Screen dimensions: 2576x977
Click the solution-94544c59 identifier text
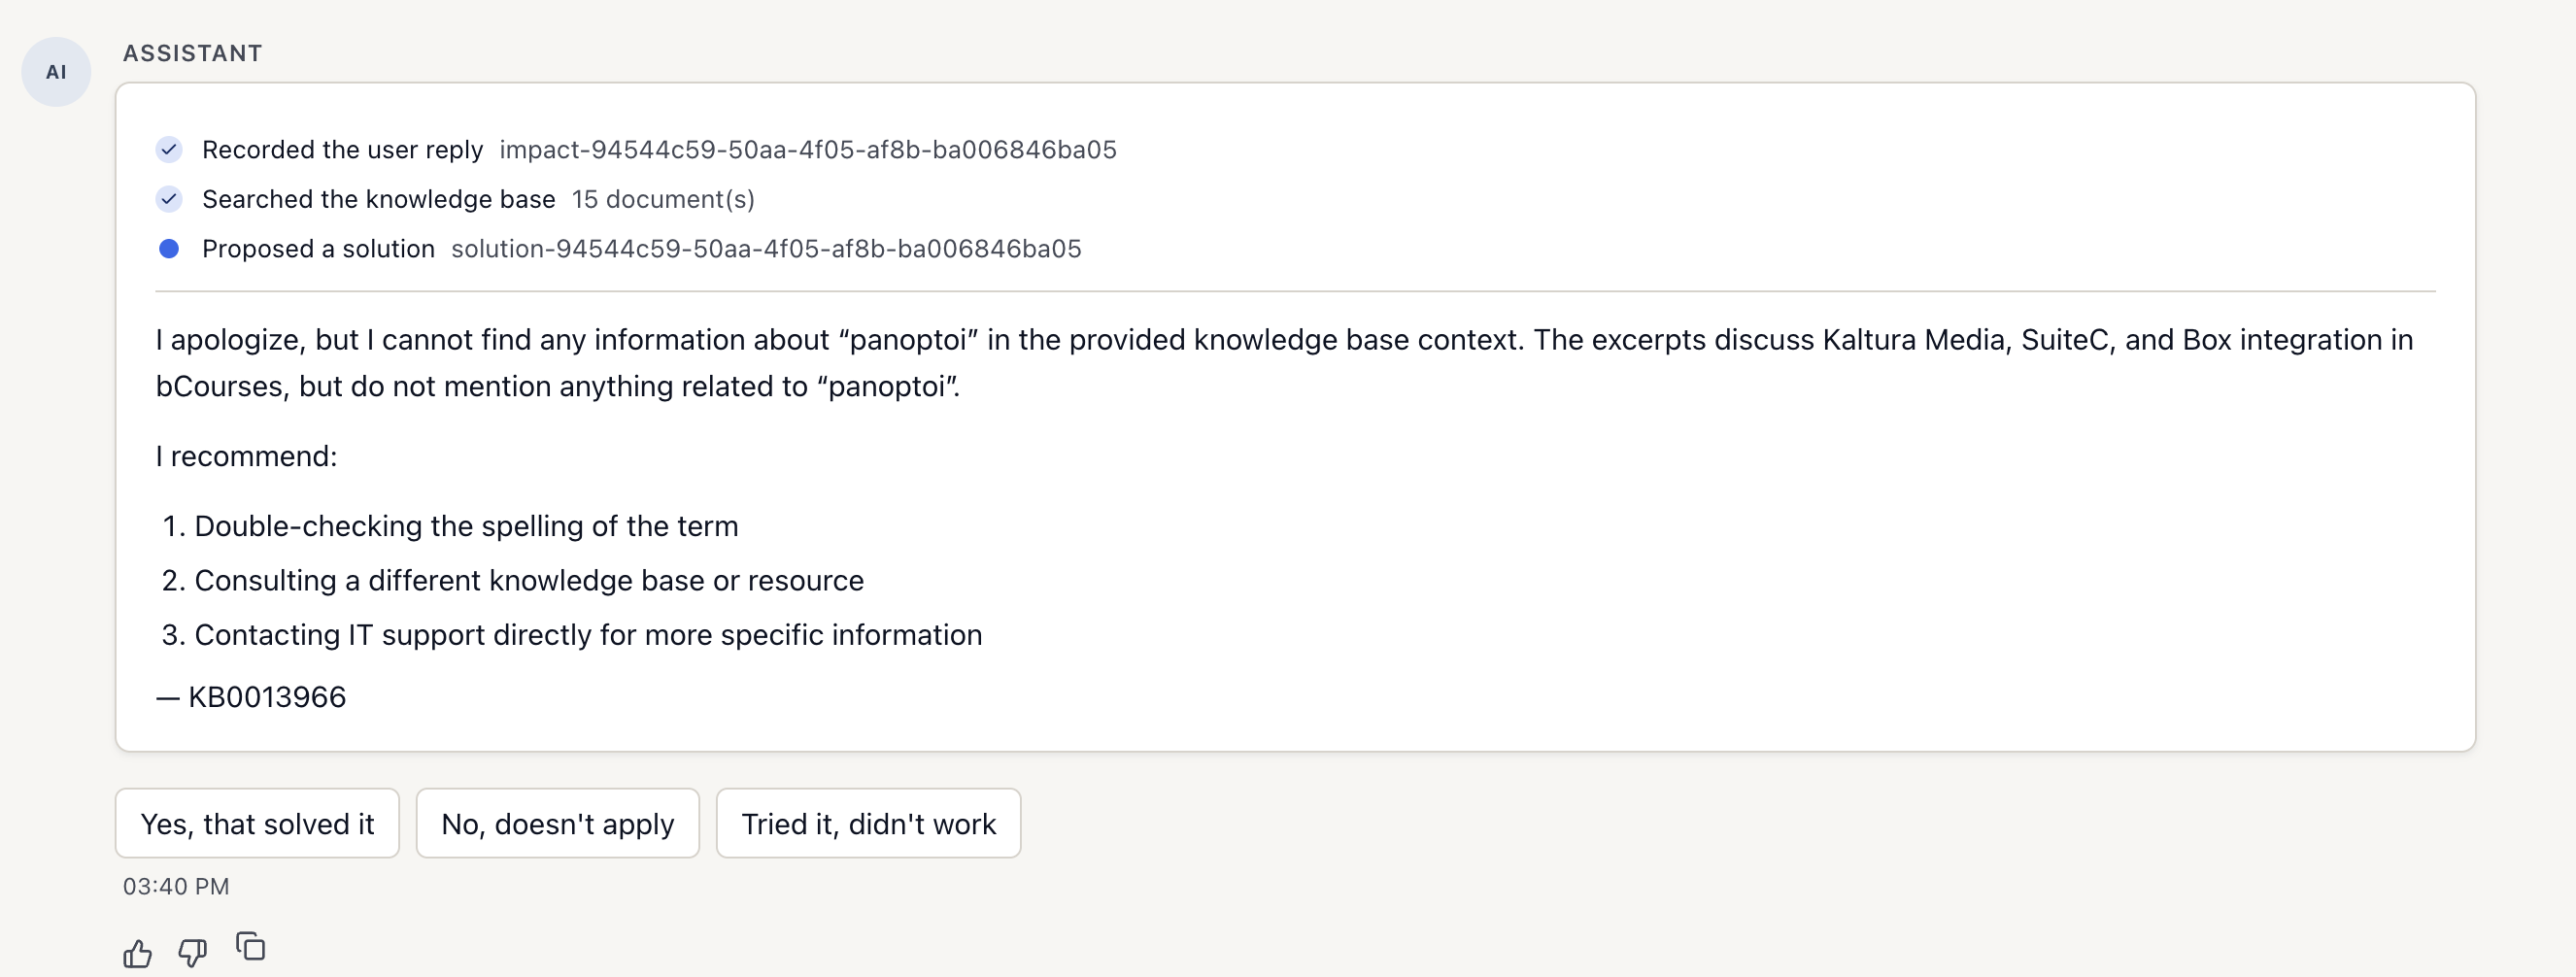pyautogui.click(x=766, y=249)
